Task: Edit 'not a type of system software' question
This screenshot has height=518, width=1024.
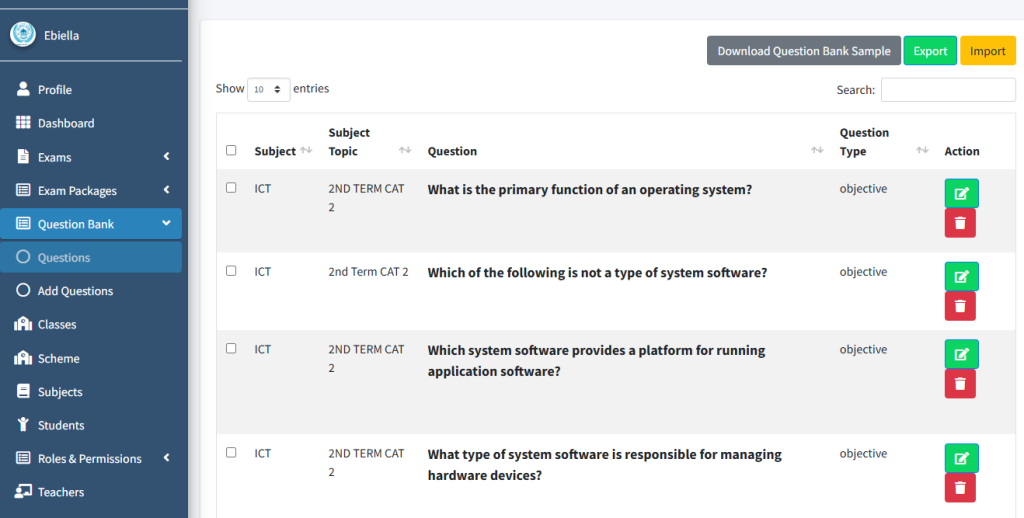Action: (961, 277)
